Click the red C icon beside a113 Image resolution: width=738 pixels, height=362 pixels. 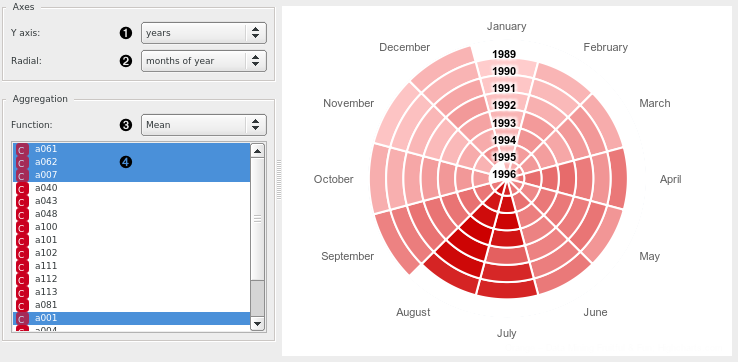(22, 293)
